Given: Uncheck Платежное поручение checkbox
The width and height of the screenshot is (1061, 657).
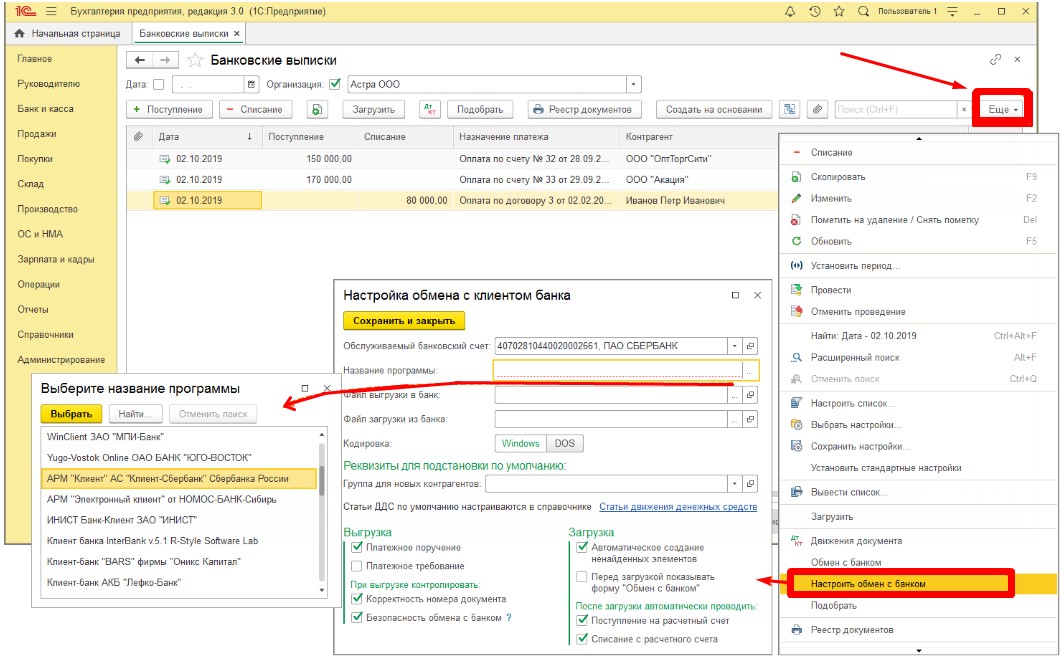Looking at the screenshot, I should coord(357,547).
